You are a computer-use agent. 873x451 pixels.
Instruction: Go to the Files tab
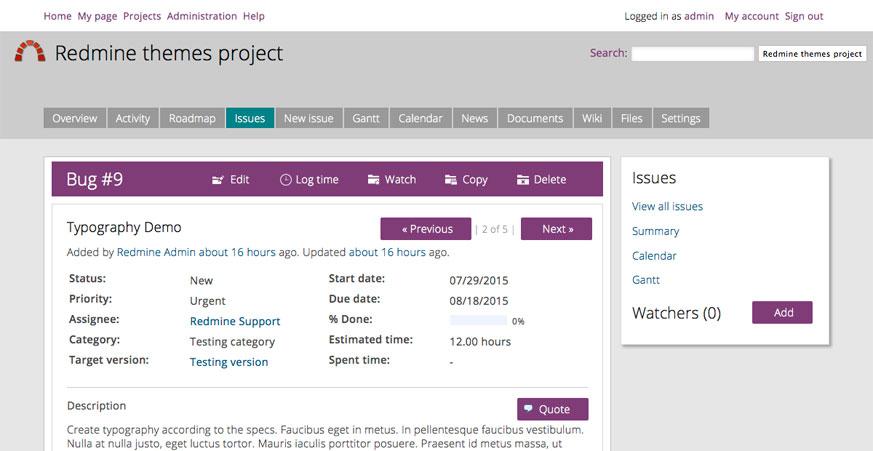pyautogui.click(x=631, y=118)
